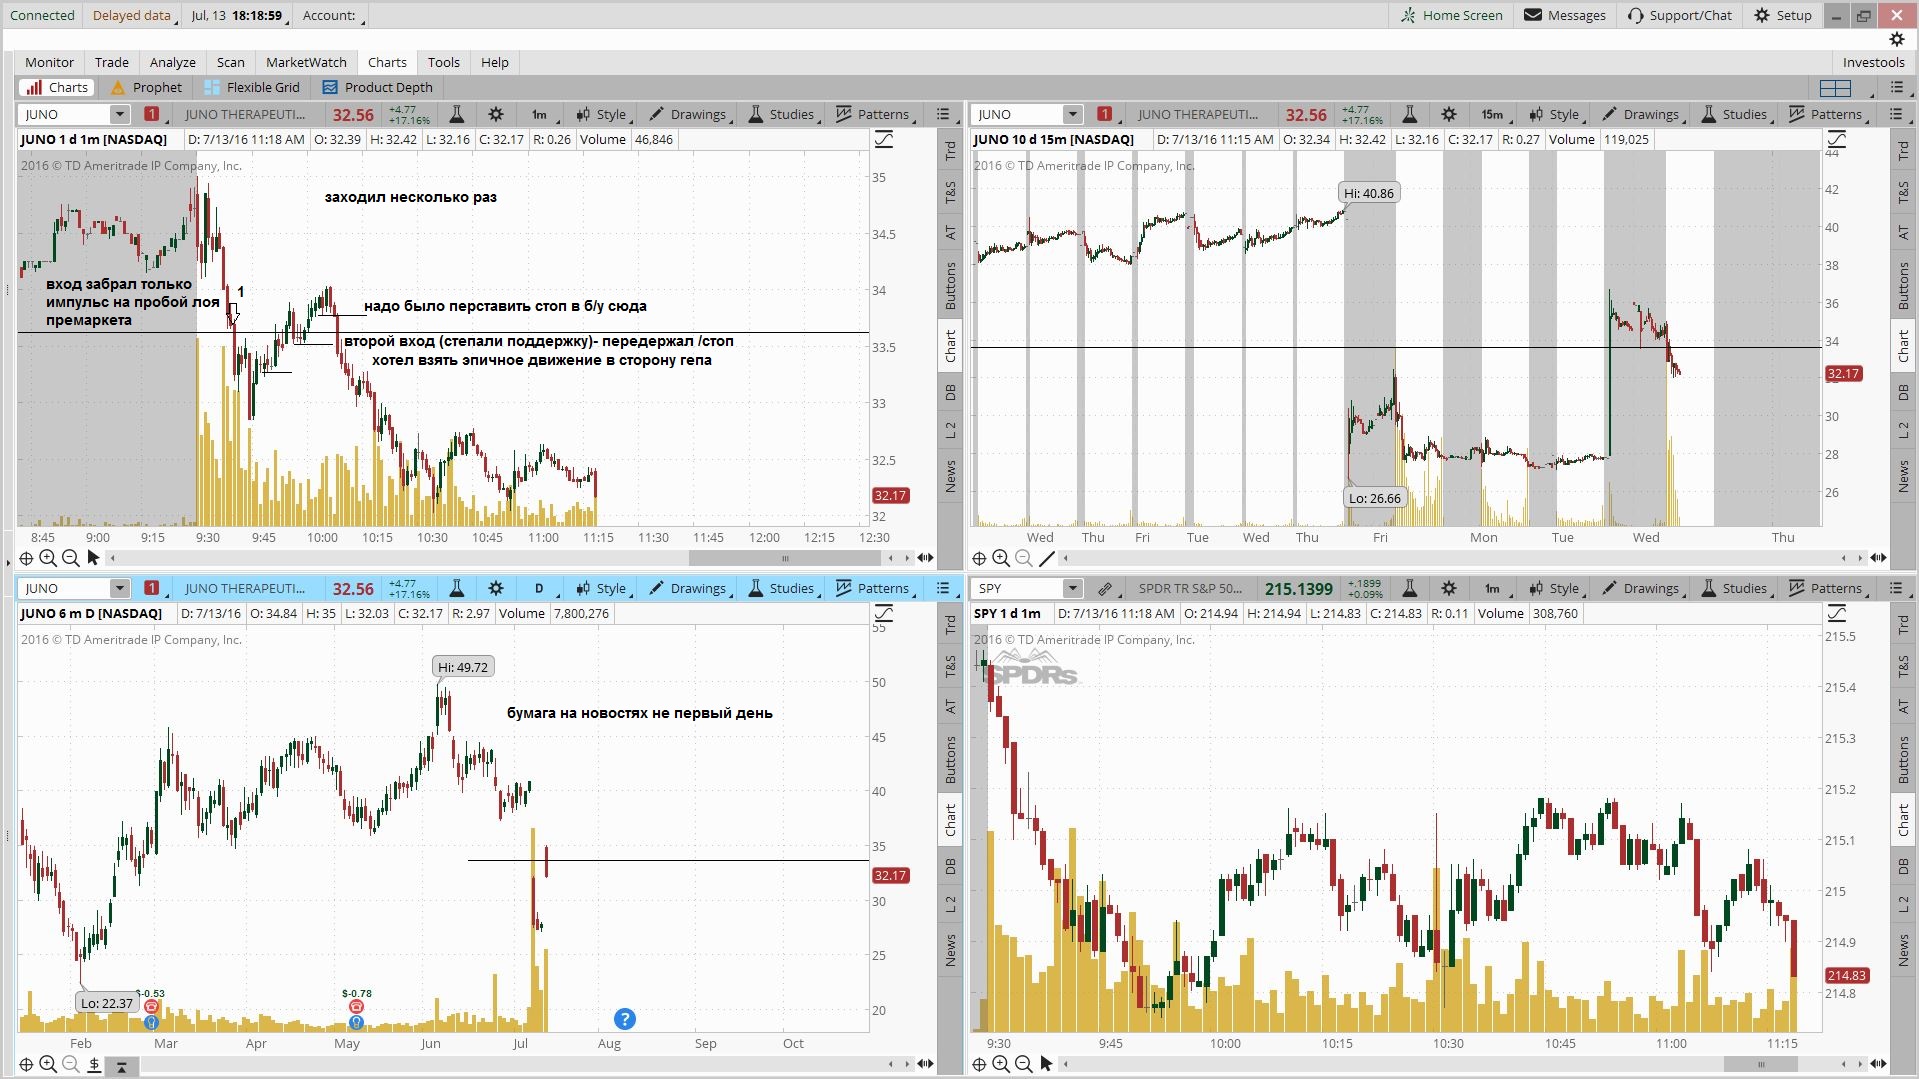Toggle the T&S side panel on JUNO 1m chart
This screenshot has height=1079, width=1919.
950,192
